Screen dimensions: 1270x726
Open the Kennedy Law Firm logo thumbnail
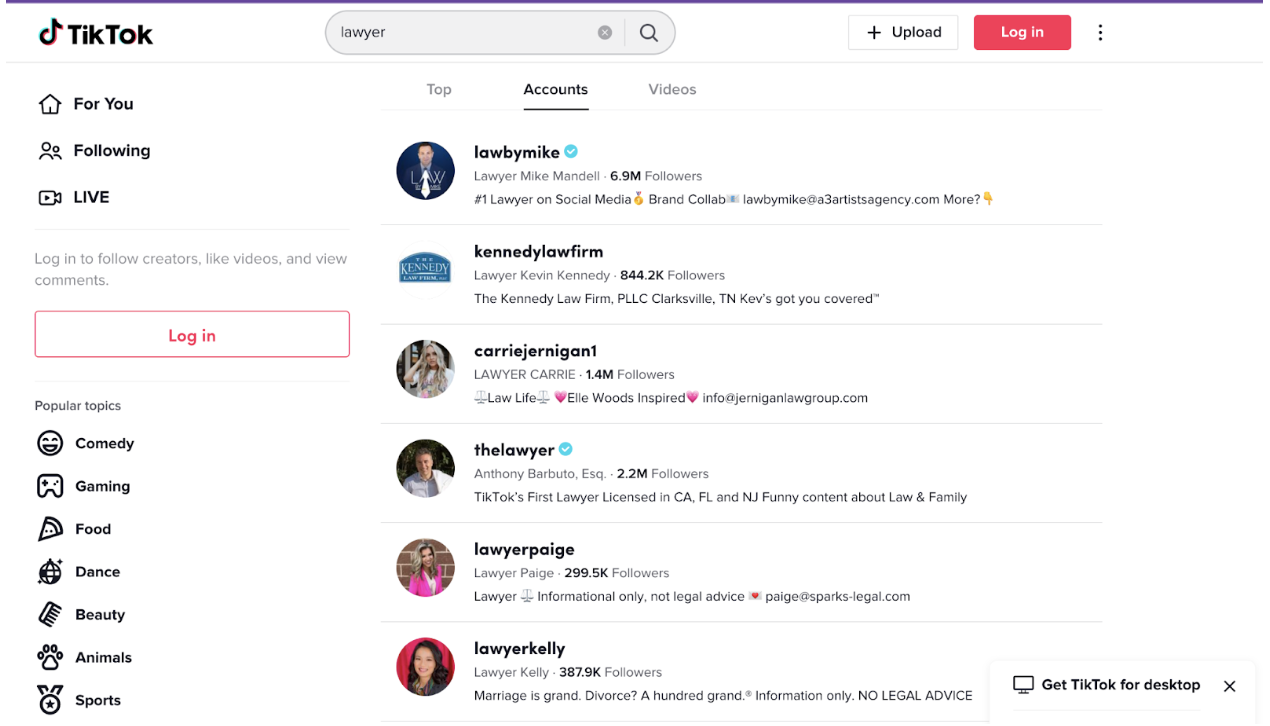pyautogui.click(x=426, y=270)
